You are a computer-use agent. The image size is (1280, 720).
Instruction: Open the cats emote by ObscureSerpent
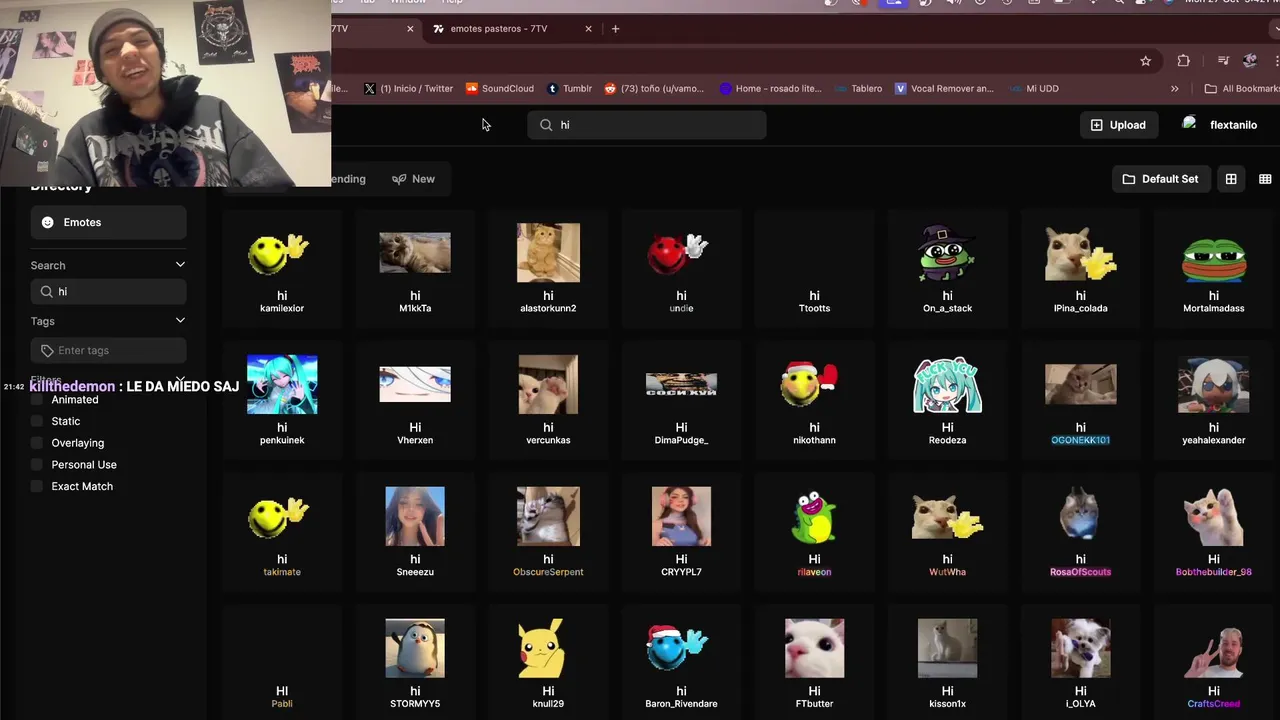point(548,516)
